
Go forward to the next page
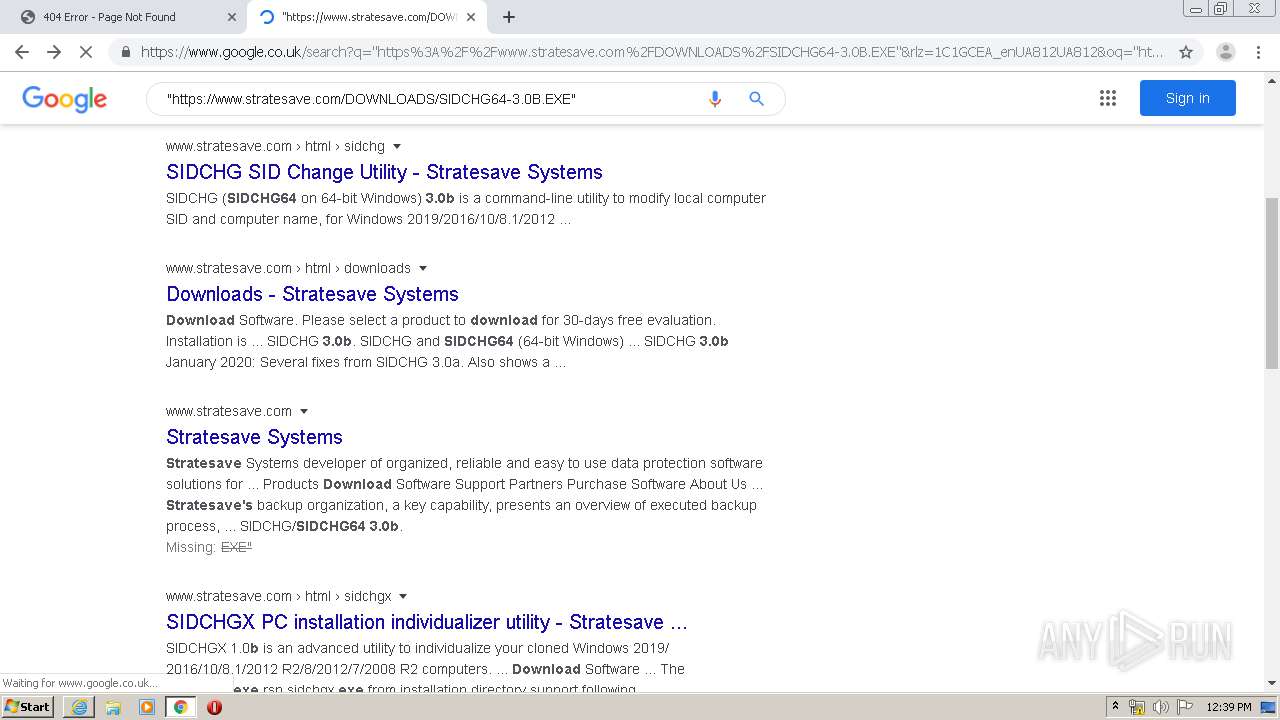[x=54, y=52]
